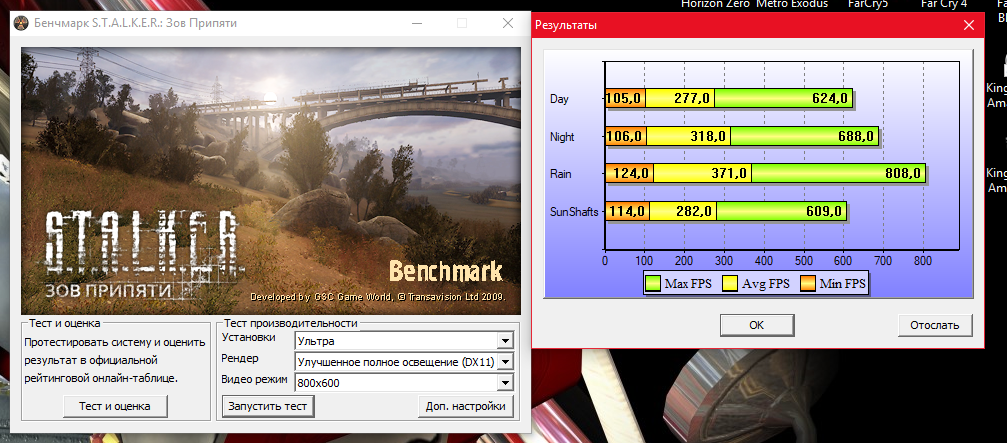Open the Far Cry 4 desktop shortcut
The height and width of the screenshot is (443, 1007).
point(943,4)
